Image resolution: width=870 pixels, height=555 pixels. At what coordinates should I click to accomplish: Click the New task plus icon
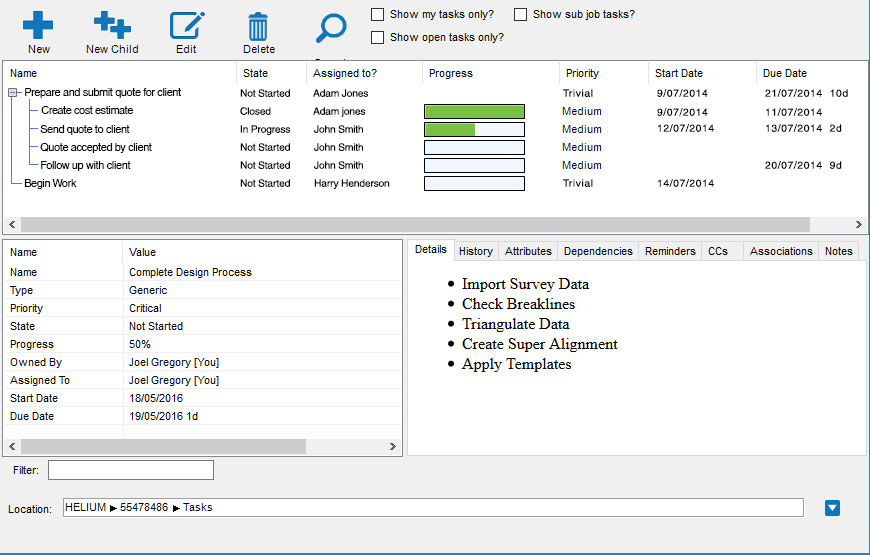pyautogui.click(x=38, y=27)
